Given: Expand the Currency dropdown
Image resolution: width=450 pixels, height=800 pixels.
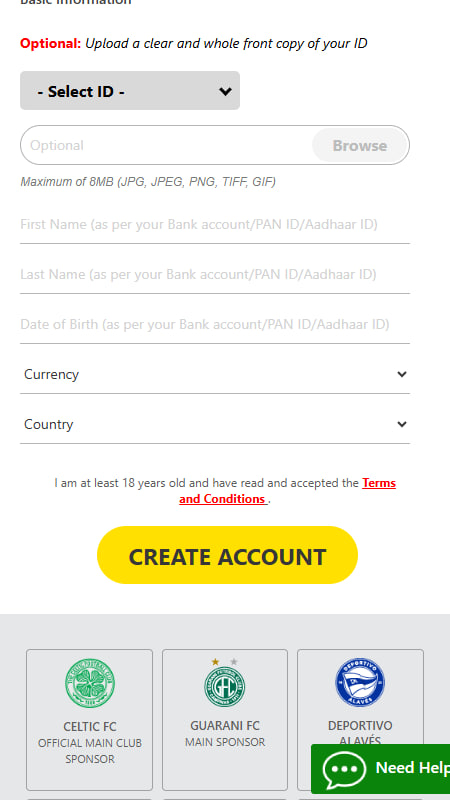Looking at the screenshot, I should pos(215,374).
